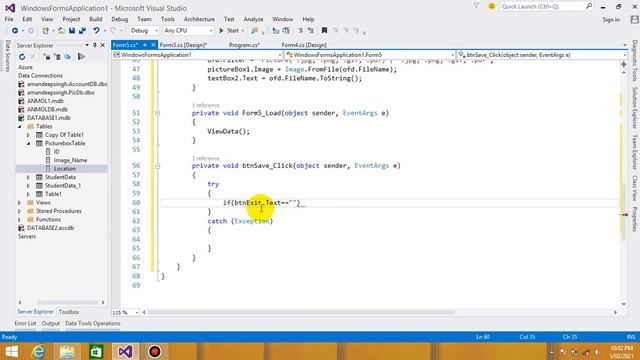Click the Uncomment selected lines icon

[311, 31]
